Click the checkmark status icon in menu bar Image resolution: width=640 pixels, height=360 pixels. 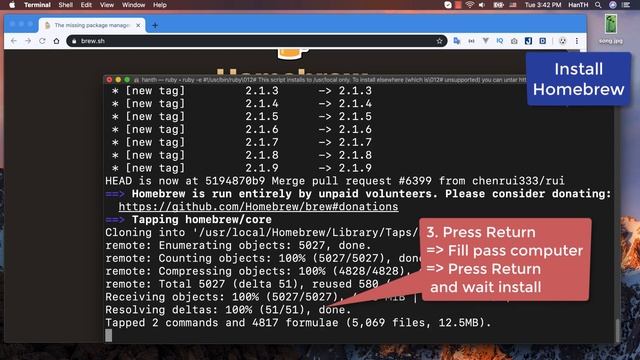click(448, 5)
